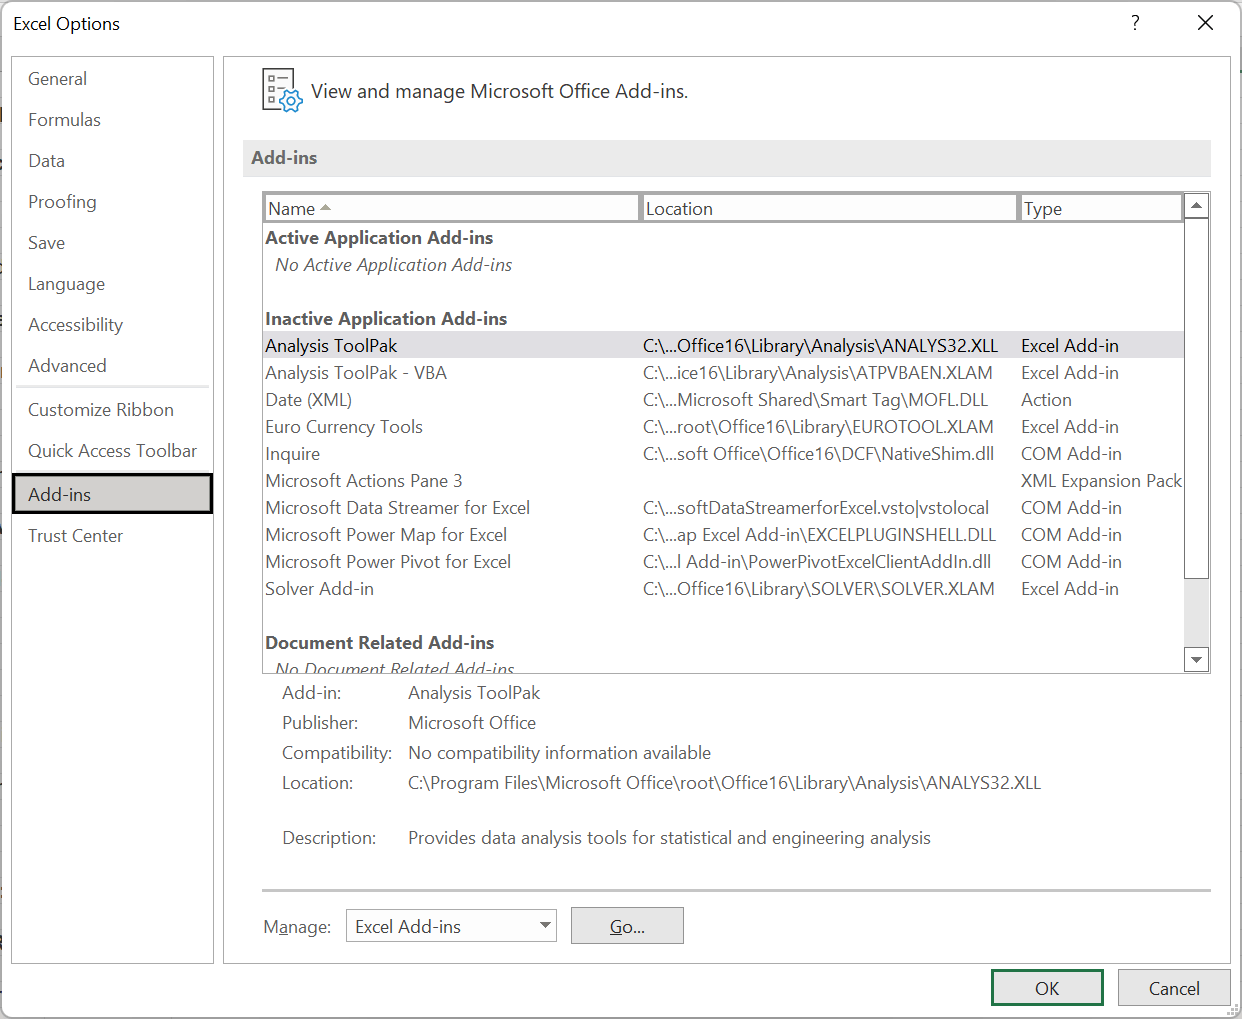Image resolution: width=1242 pixels, height=1019 pixels.
Task: Open the Manage dropdown showing Excel Add-ins
Action: (451, 926)
